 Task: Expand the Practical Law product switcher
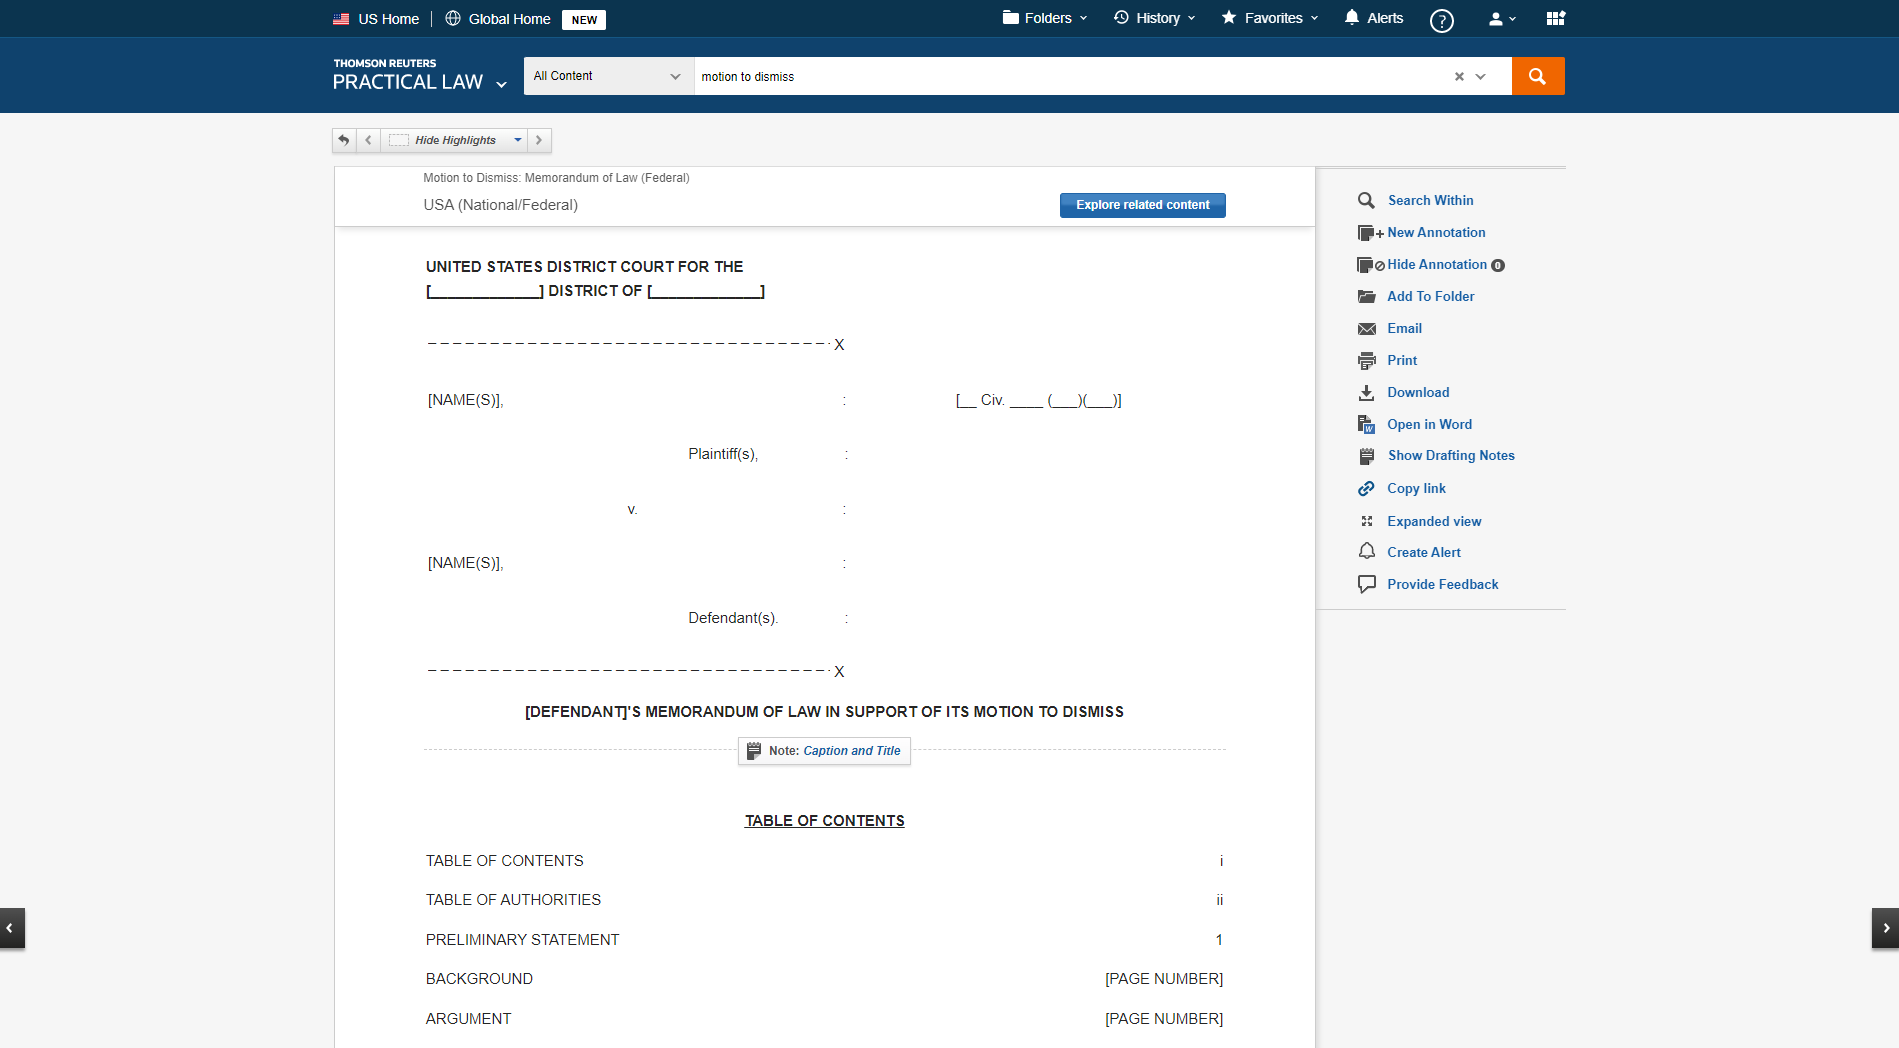pyautogui.click(x=501, y=84)
